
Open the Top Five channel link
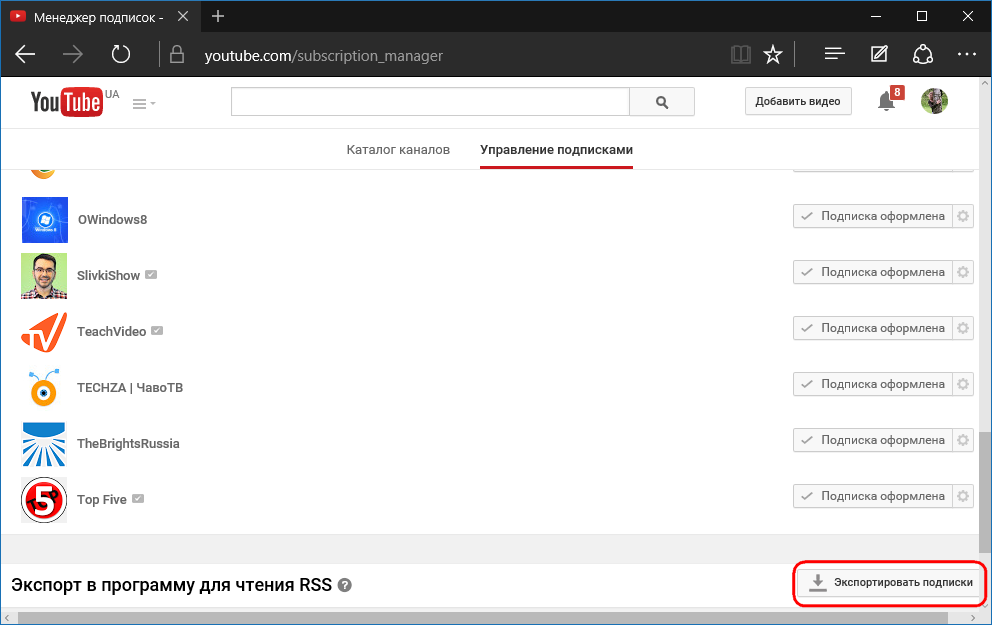(x=102, y=500)
